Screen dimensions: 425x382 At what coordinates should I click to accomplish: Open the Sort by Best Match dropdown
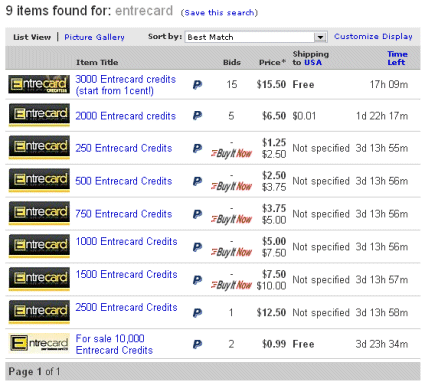pyautogui.click(x=256, y=37)
